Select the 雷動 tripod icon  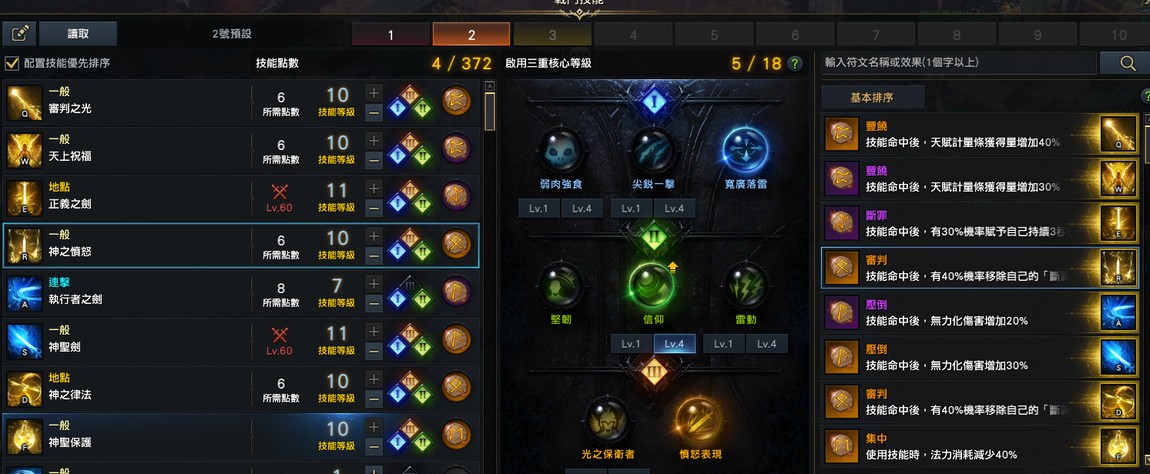point(746,285)
